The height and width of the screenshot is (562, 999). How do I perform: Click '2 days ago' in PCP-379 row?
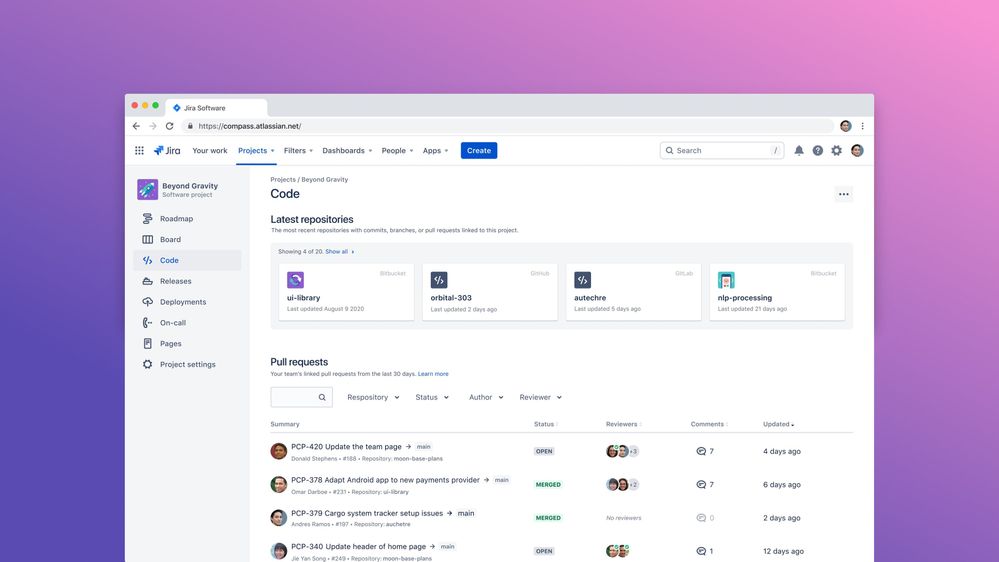[x=782, y=518]
